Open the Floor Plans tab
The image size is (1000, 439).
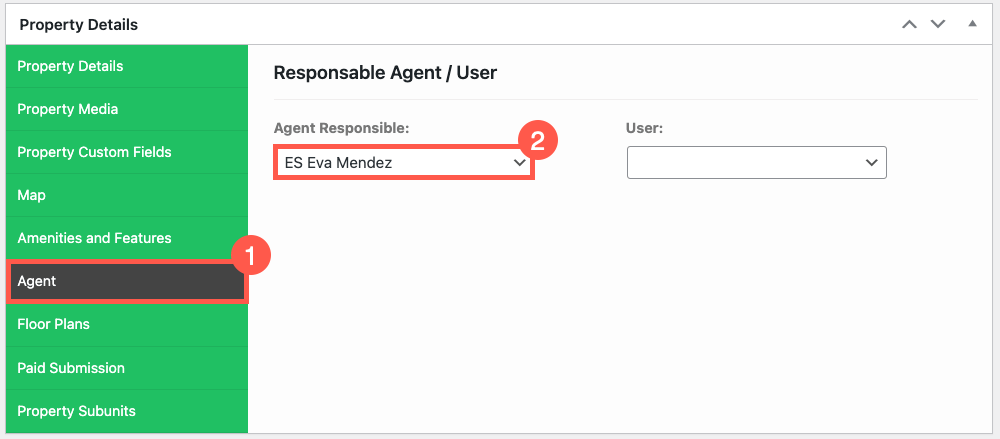(126, 324)
